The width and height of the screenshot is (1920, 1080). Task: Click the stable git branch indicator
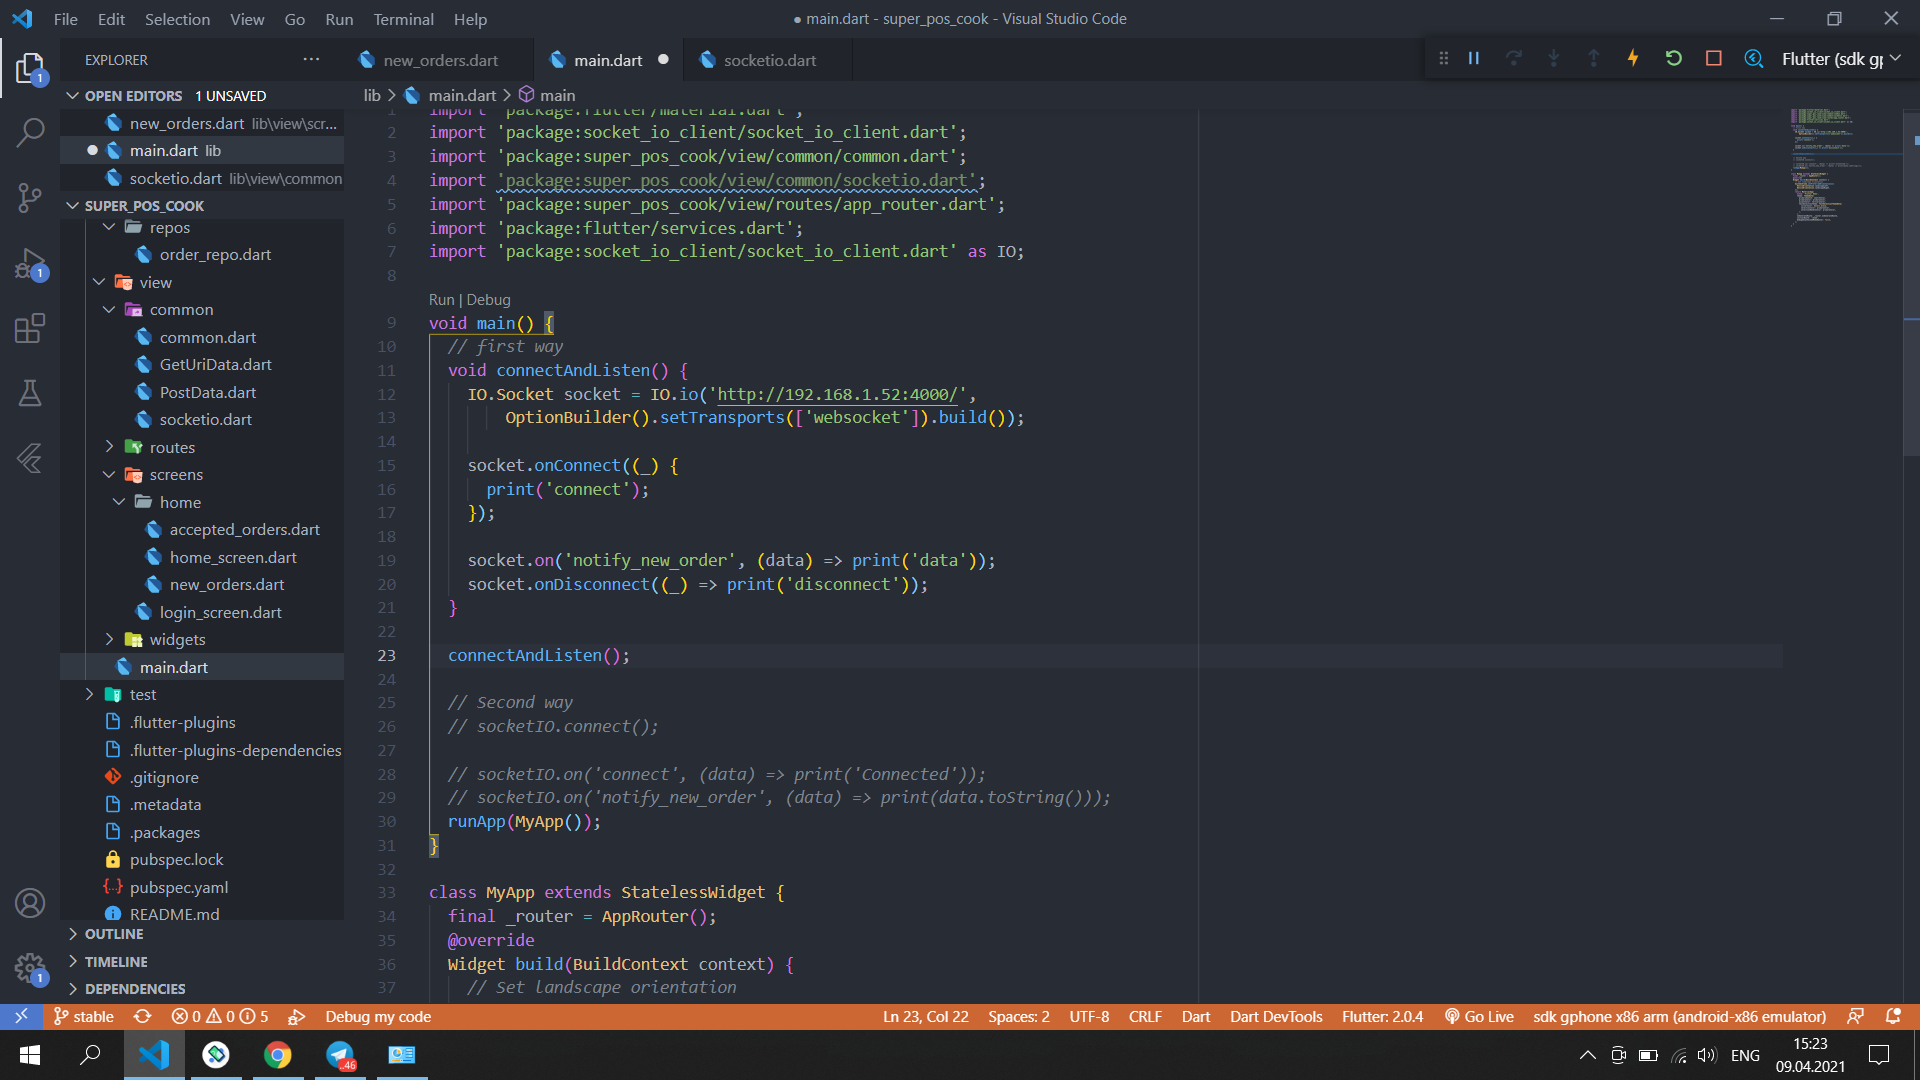(84, 1017)
